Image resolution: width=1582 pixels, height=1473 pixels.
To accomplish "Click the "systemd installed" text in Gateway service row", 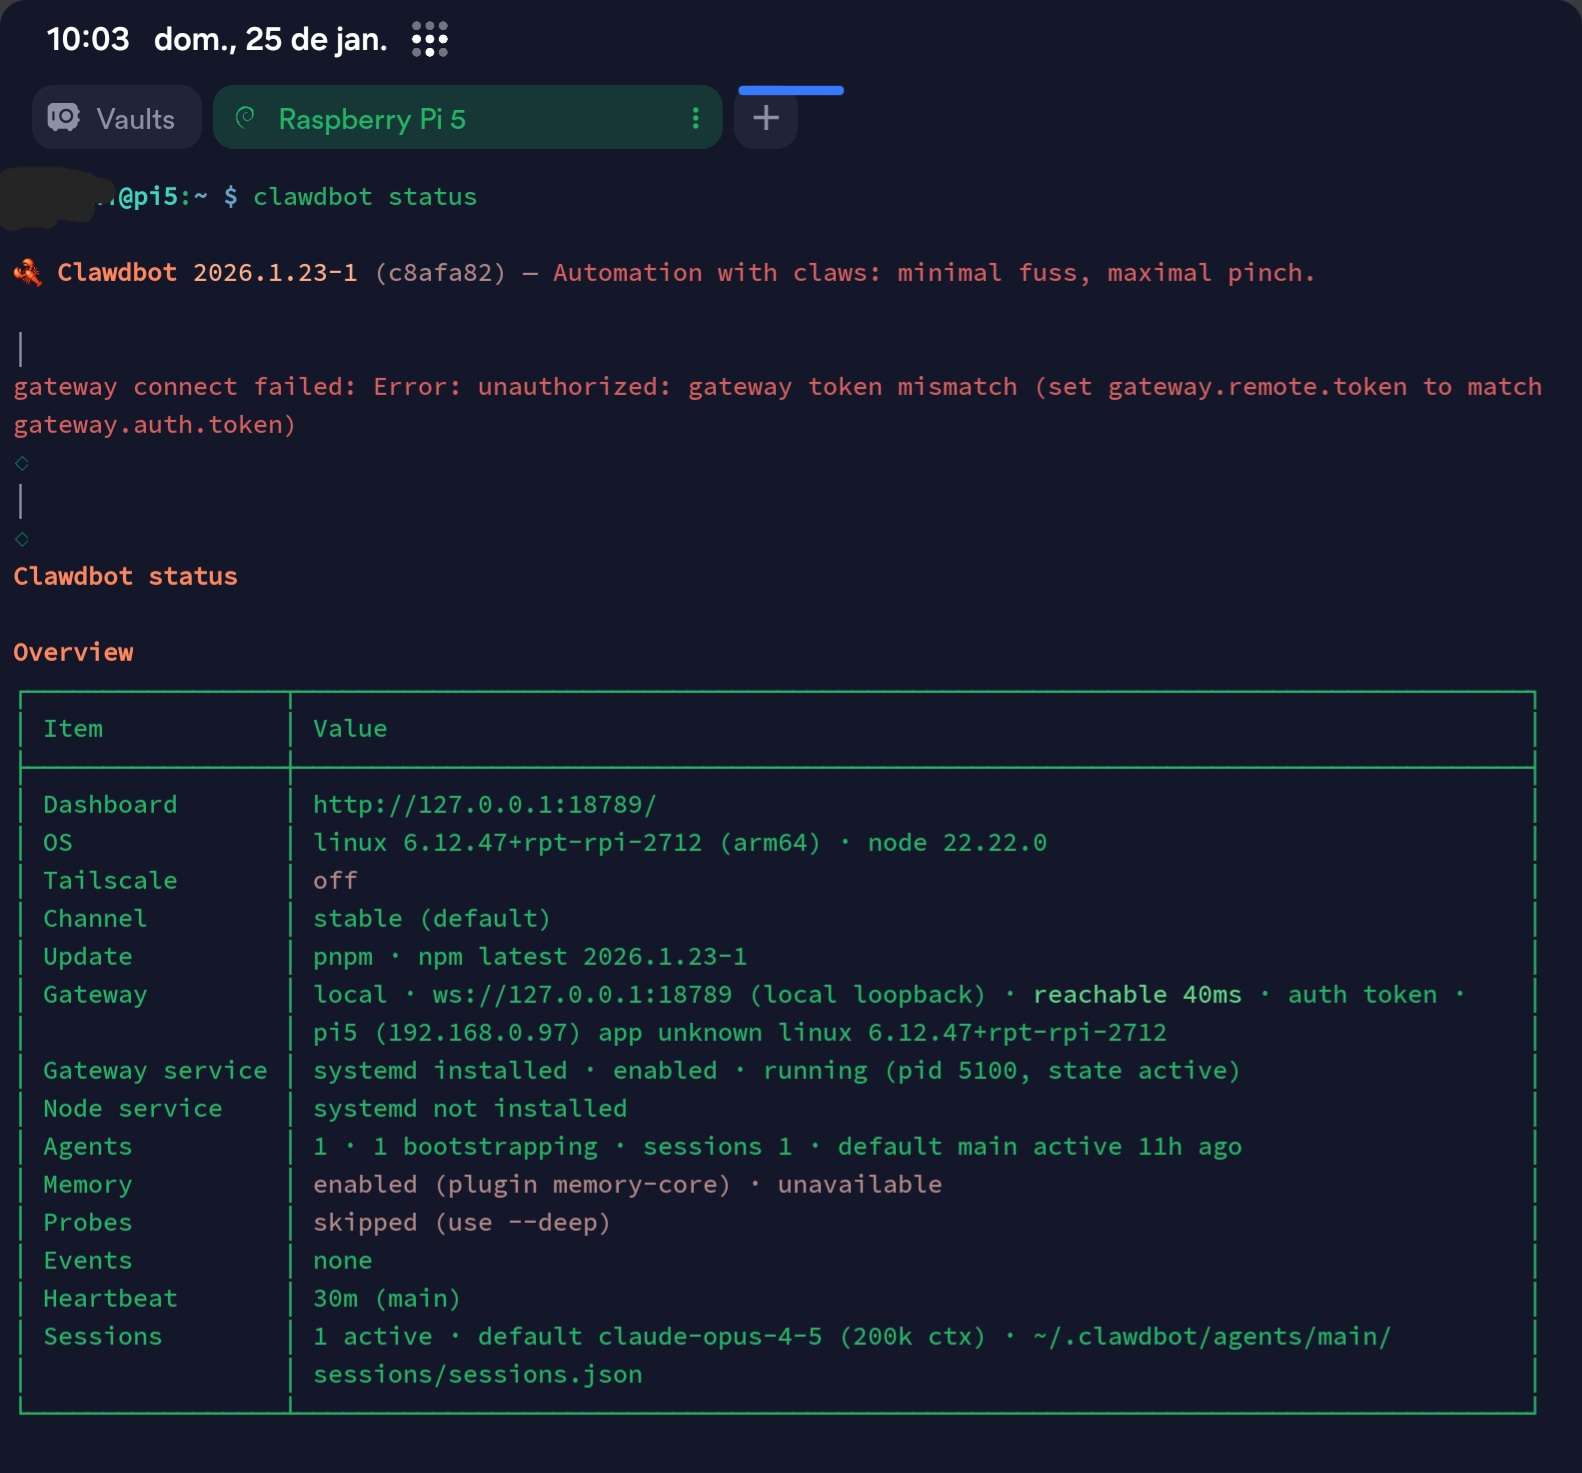I will click(440, 1071).
